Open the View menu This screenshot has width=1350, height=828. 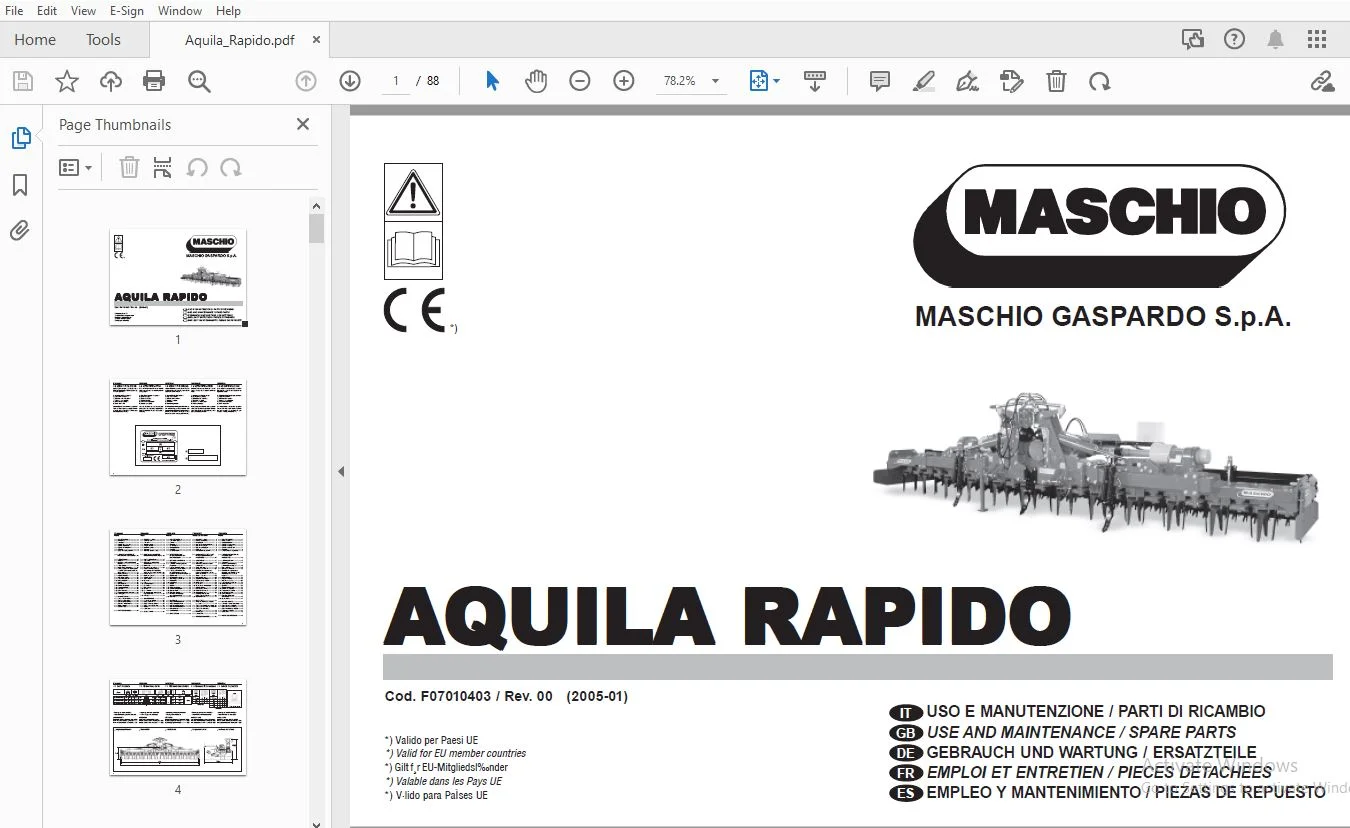click(x=84, y=10)
